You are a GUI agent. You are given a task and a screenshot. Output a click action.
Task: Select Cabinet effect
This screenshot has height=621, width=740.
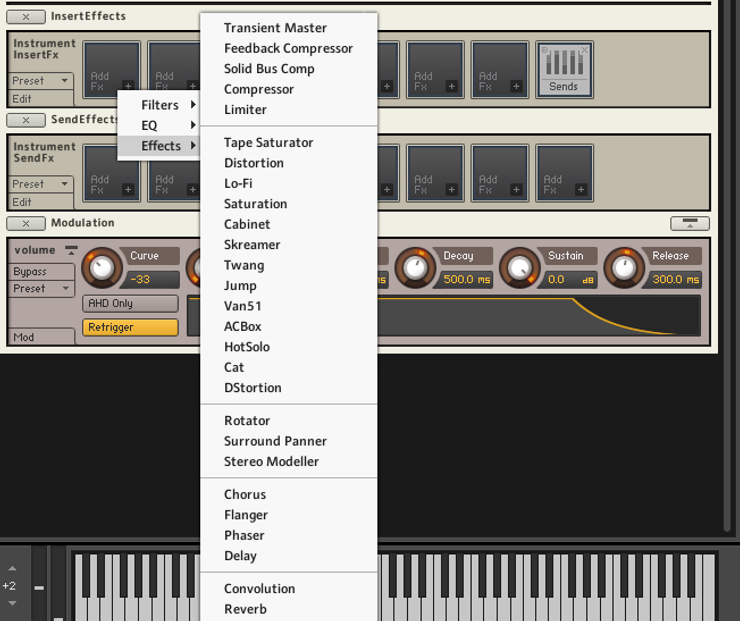[288, 224]
